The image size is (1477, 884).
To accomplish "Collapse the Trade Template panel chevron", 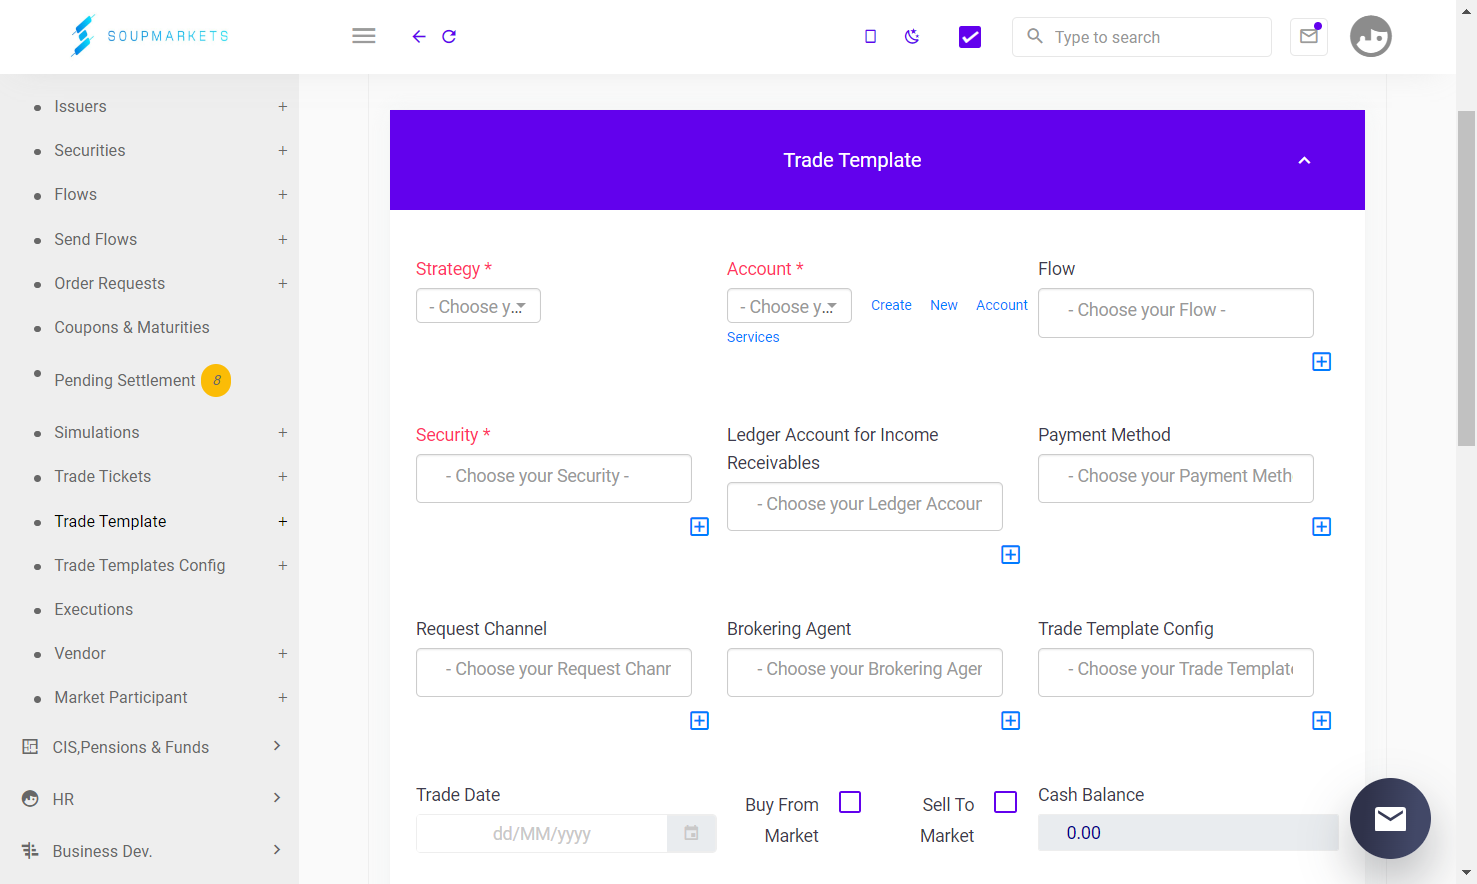I will point(1304,161).
